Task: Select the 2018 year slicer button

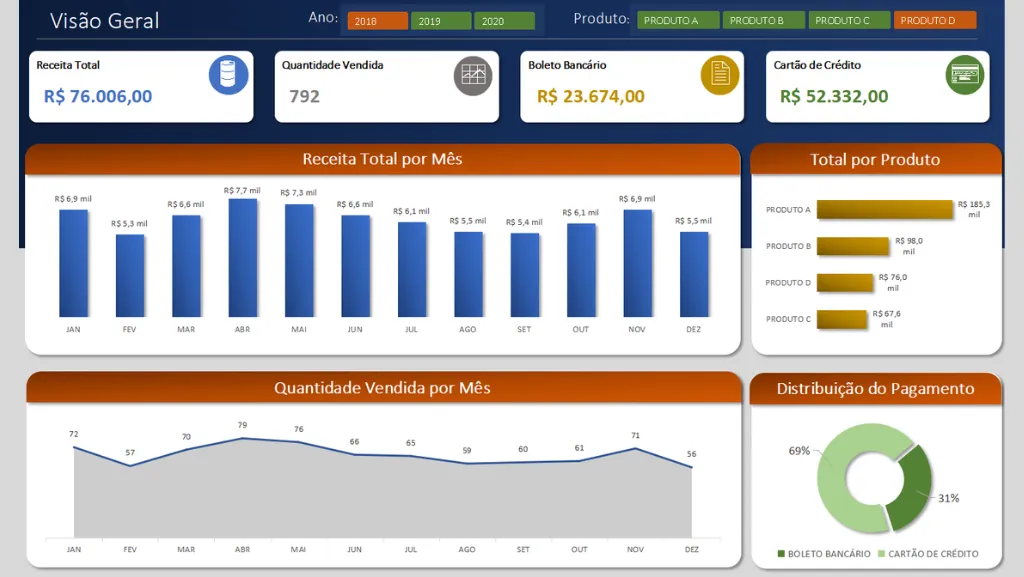Action: tap(377, 21)
